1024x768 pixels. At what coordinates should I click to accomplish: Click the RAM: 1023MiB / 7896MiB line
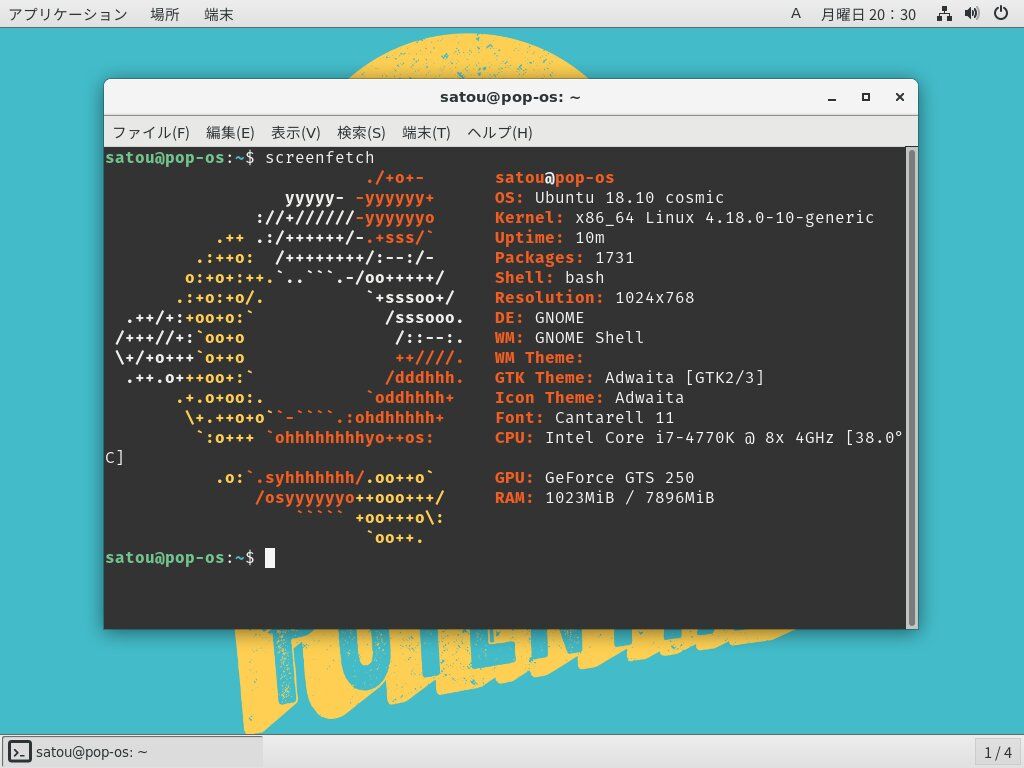[605, 498]
